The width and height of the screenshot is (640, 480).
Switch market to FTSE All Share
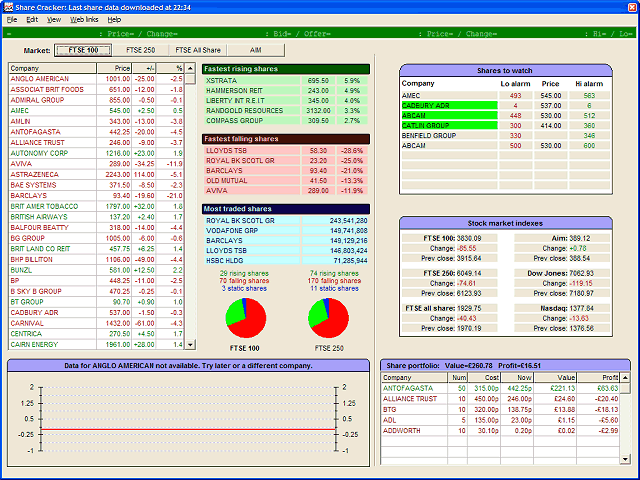click(x=198, y=50)
